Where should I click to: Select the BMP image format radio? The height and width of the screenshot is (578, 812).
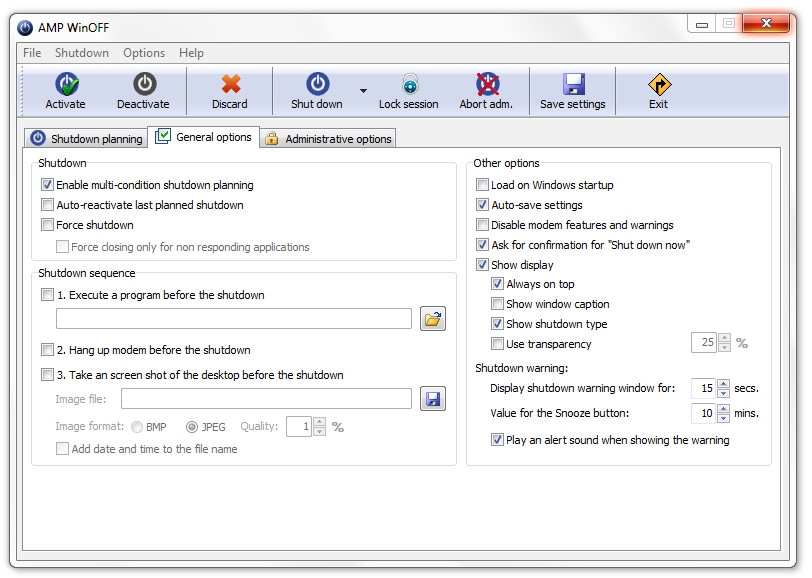[x=137, y=427]
